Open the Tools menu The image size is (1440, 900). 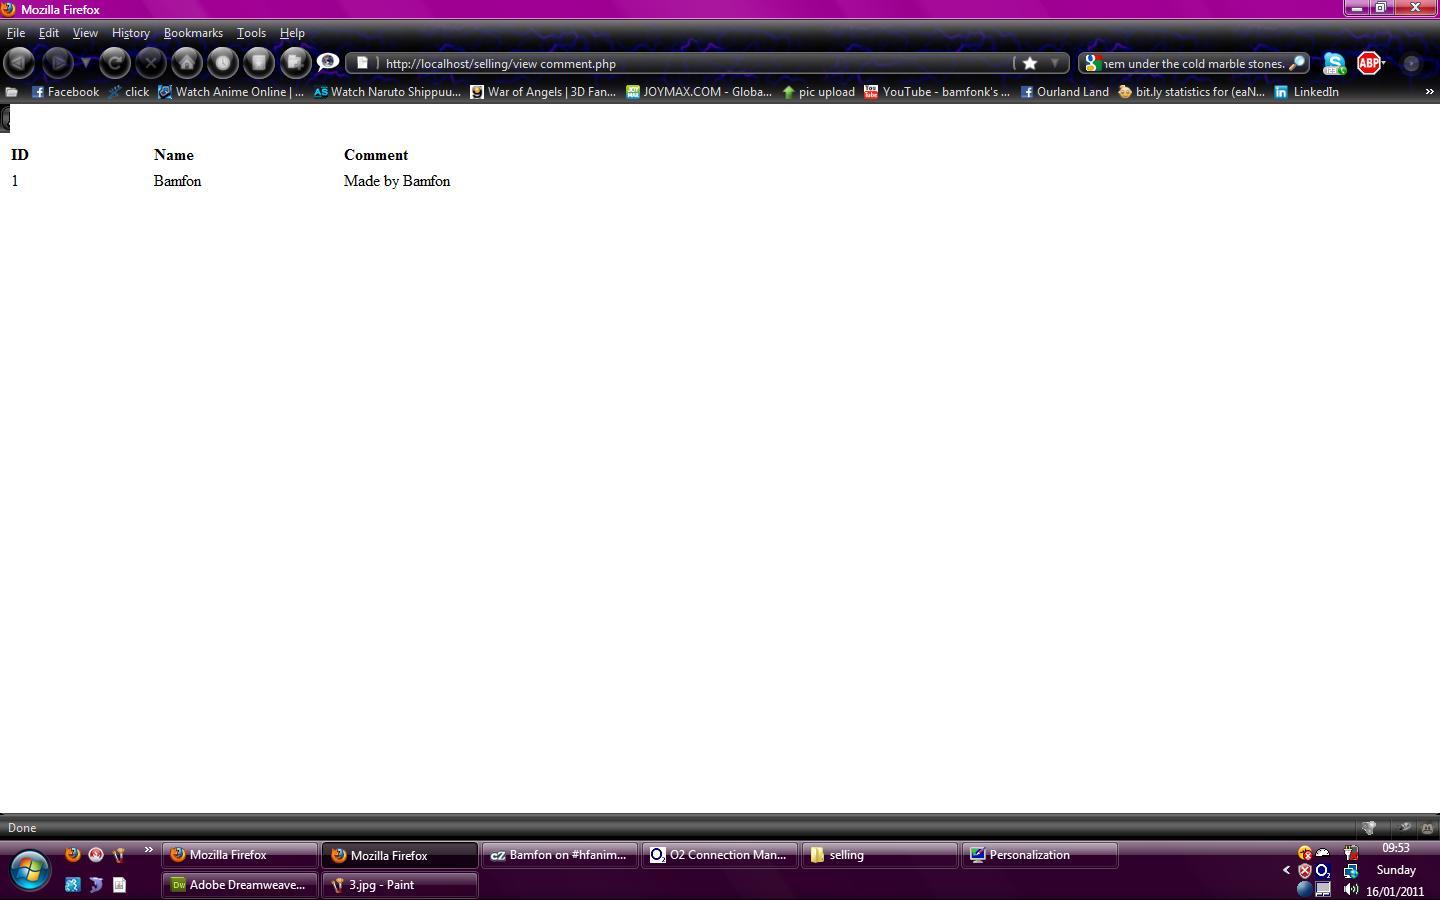(x=251, y=33)
